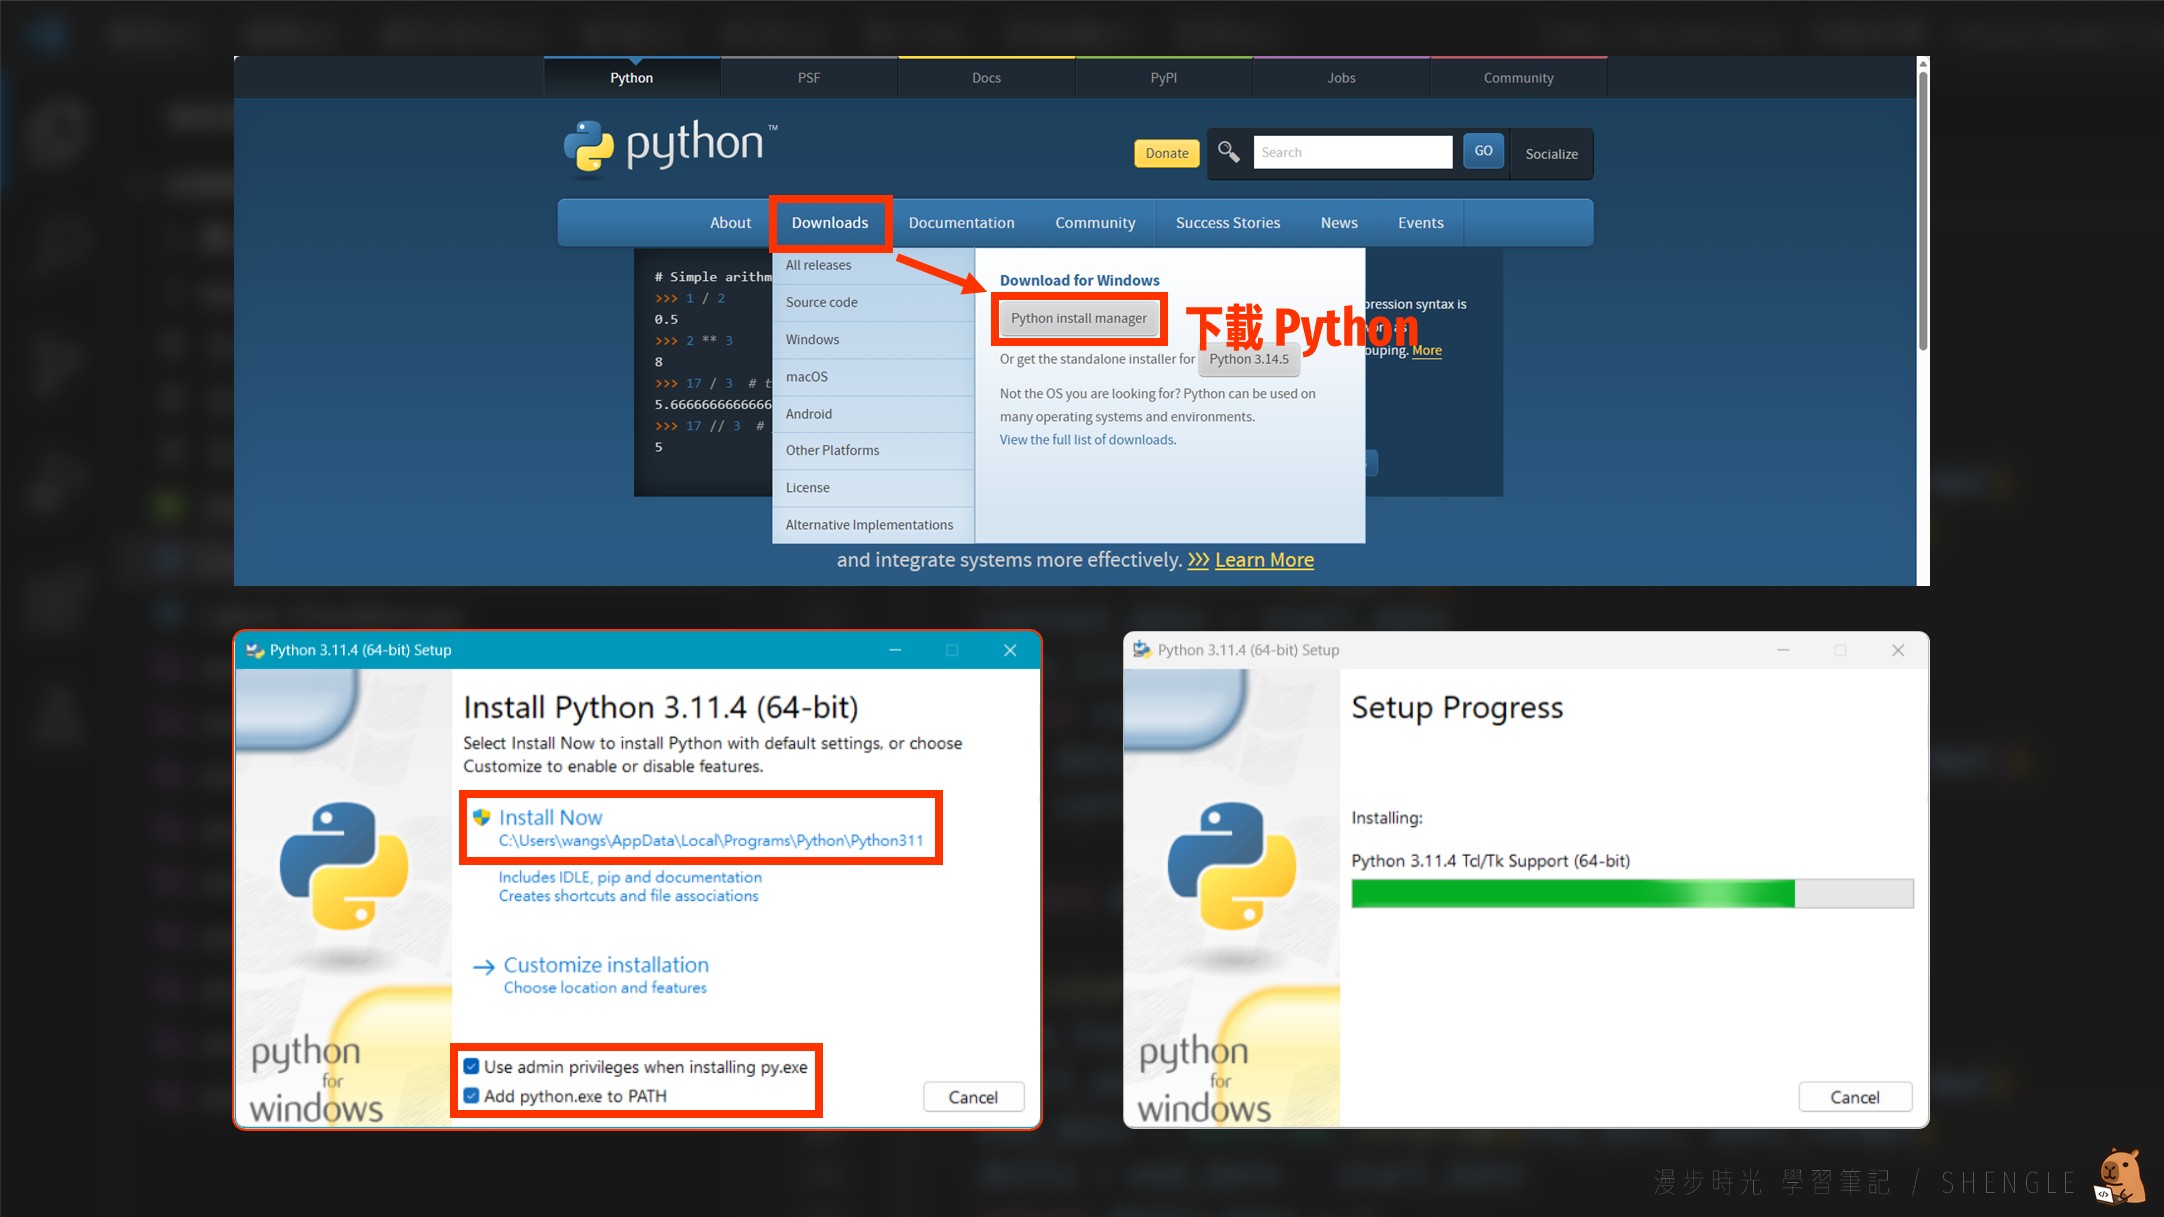2164x1217 pixels.
Task: Click the Python icon in the Install dialog title bar
Action: 255,650
